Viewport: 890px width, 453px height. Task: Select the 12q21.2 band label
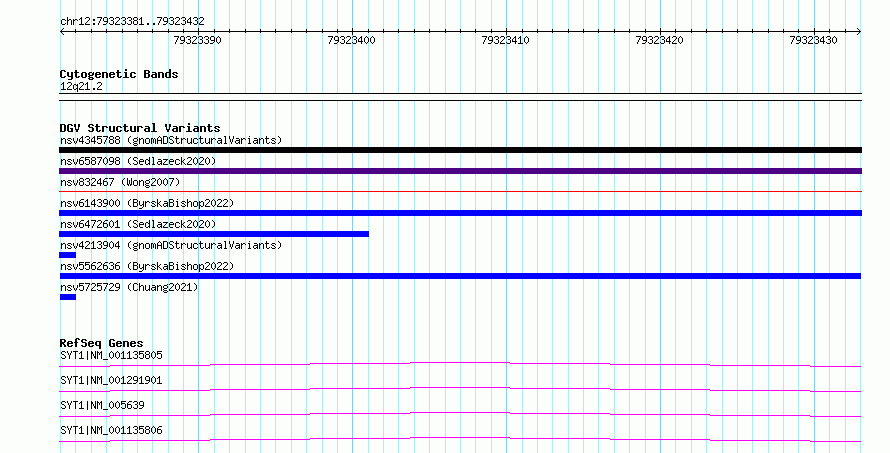(x=81, y=87)
